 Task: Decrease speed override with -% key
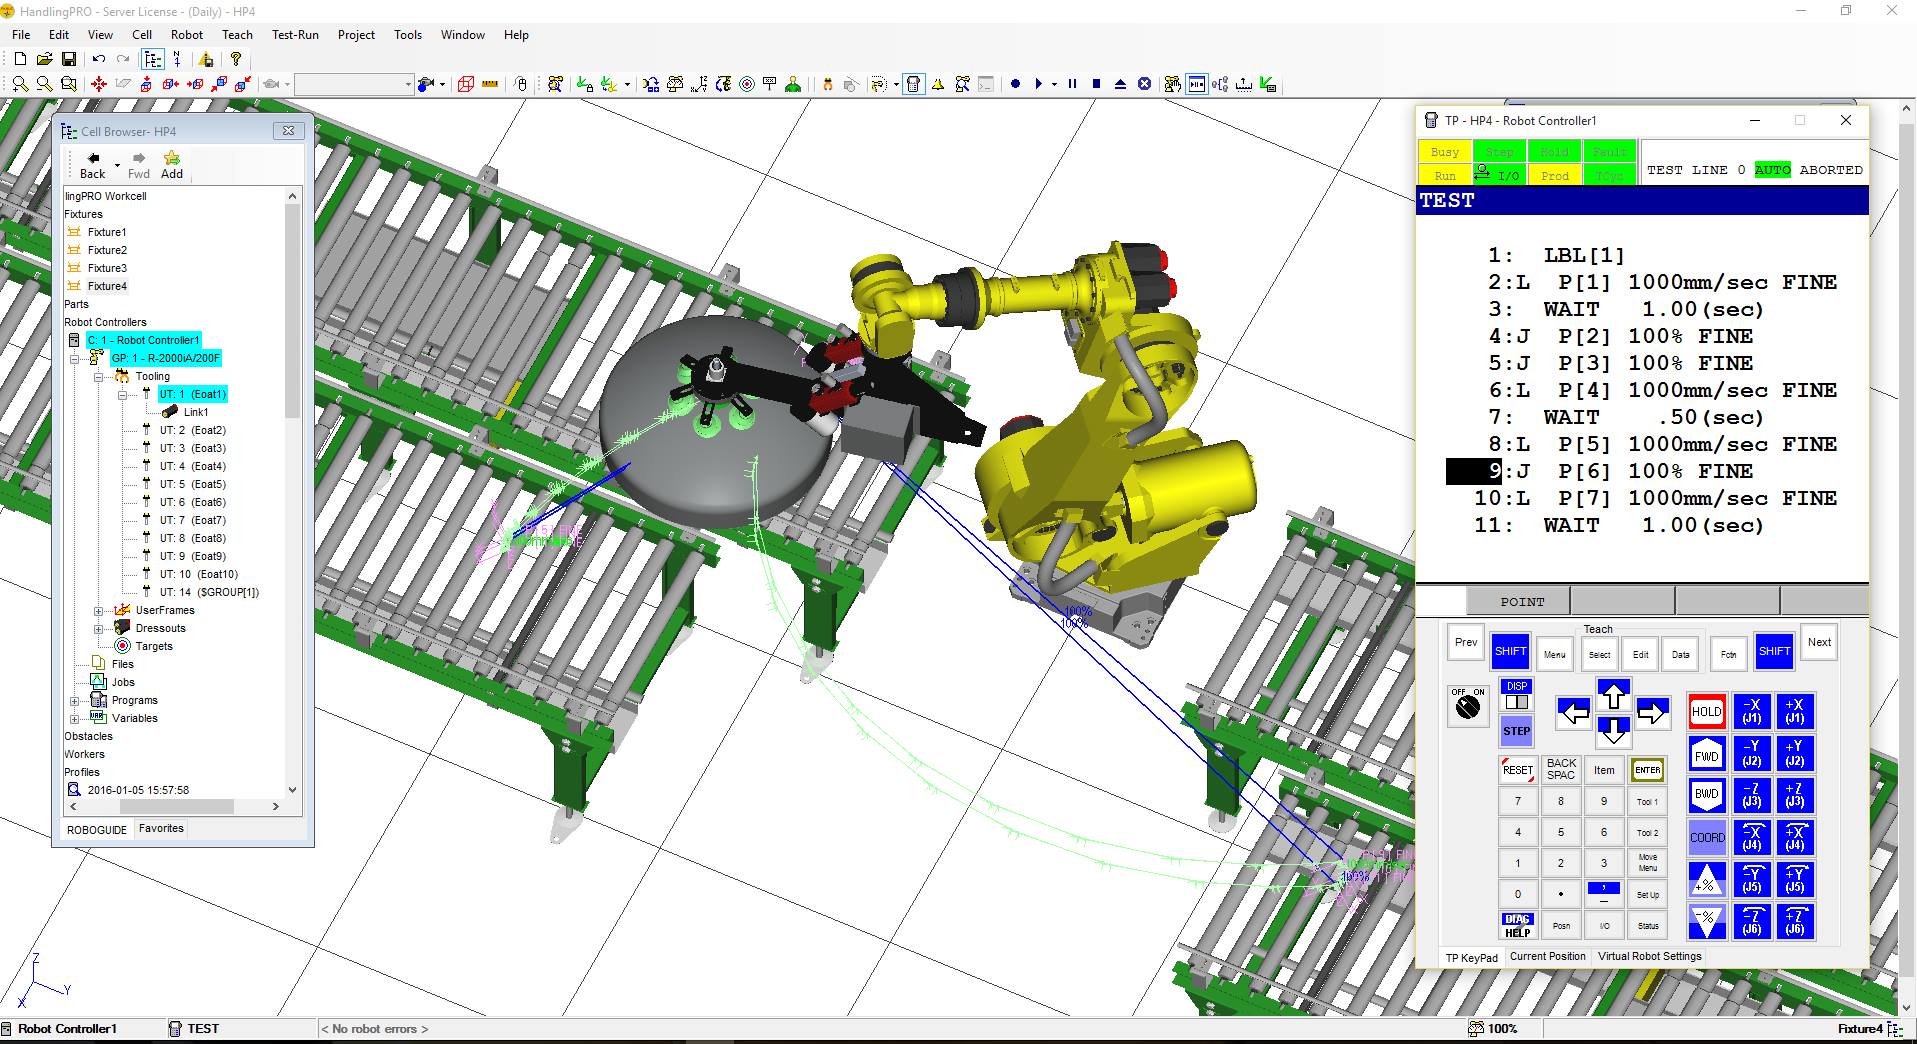click(x=1706, y=922)
